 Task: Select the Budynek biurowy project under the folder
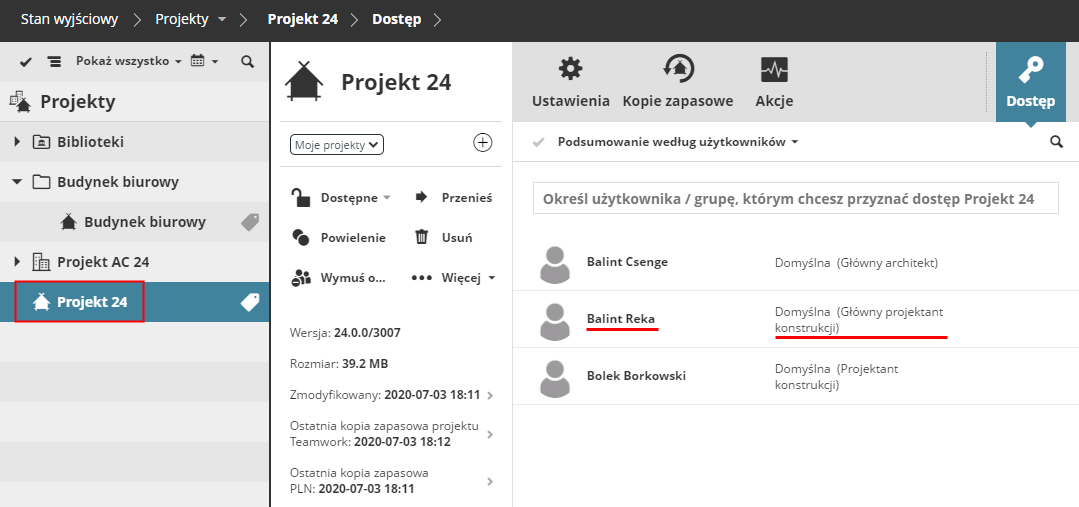coord(134,222)
